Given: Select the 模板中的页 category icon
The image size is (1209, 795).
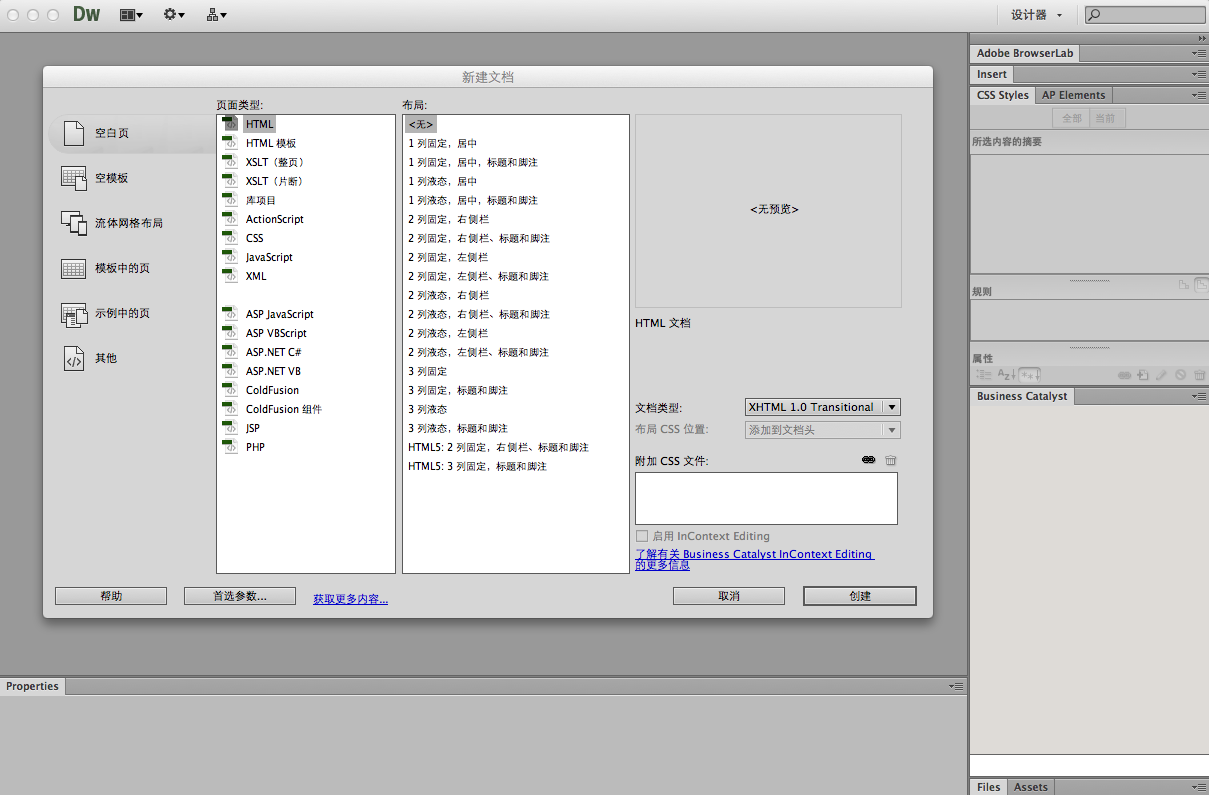Looking at the screenshot, I should pos(74,268).
